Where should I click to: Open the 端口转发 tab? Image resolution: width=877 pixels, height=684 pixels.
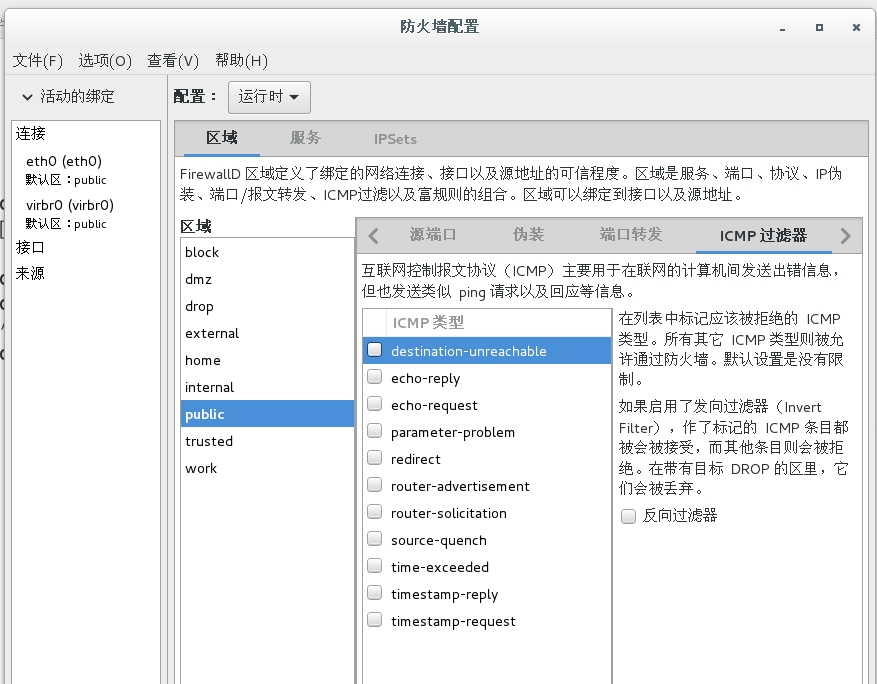point(631,235)
